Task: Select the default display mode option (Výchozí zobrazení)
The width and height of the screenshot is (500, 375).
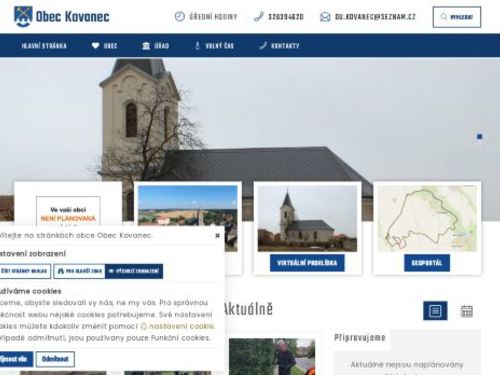Action: (134, 271)
